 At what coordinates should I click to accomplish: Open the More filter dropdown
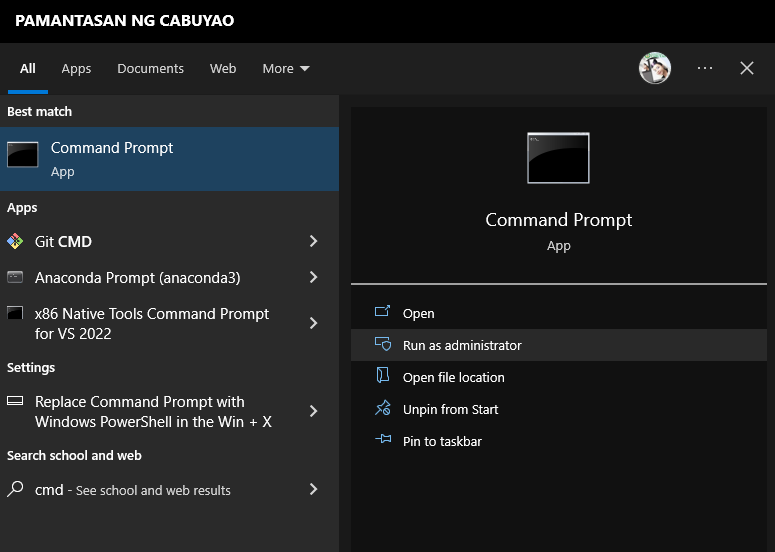pyautogui.click(x=286, y=69)
